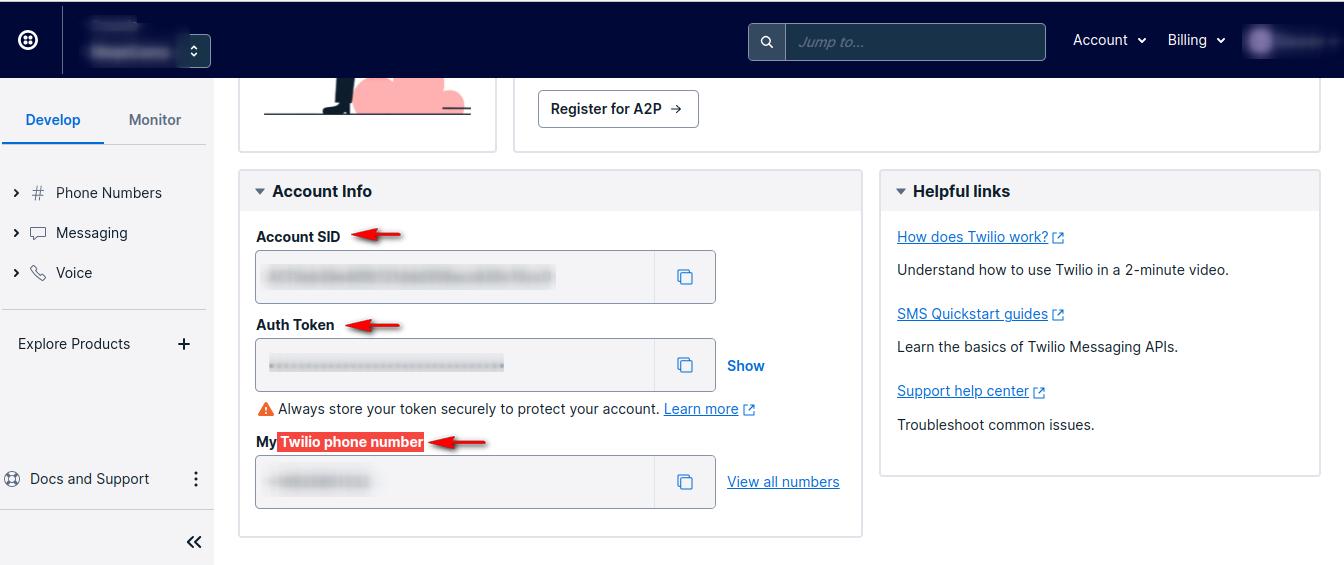Open Phone Numbers in sidebar
Image resolution: width=1344 pixels, height=565 pixels.
coord(109,193)
